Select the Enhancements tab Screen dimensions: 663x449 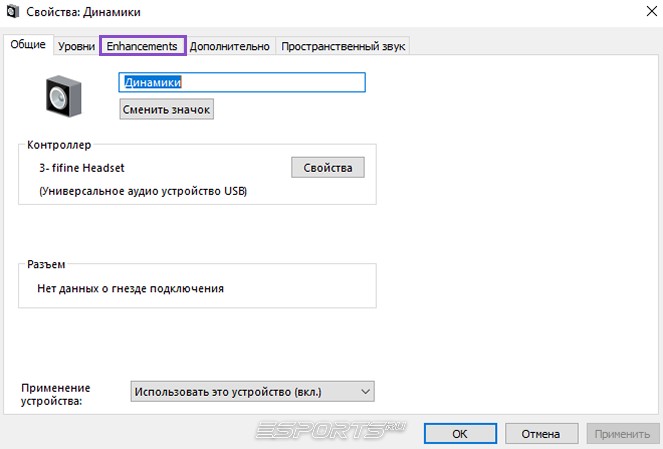[142, 46]
